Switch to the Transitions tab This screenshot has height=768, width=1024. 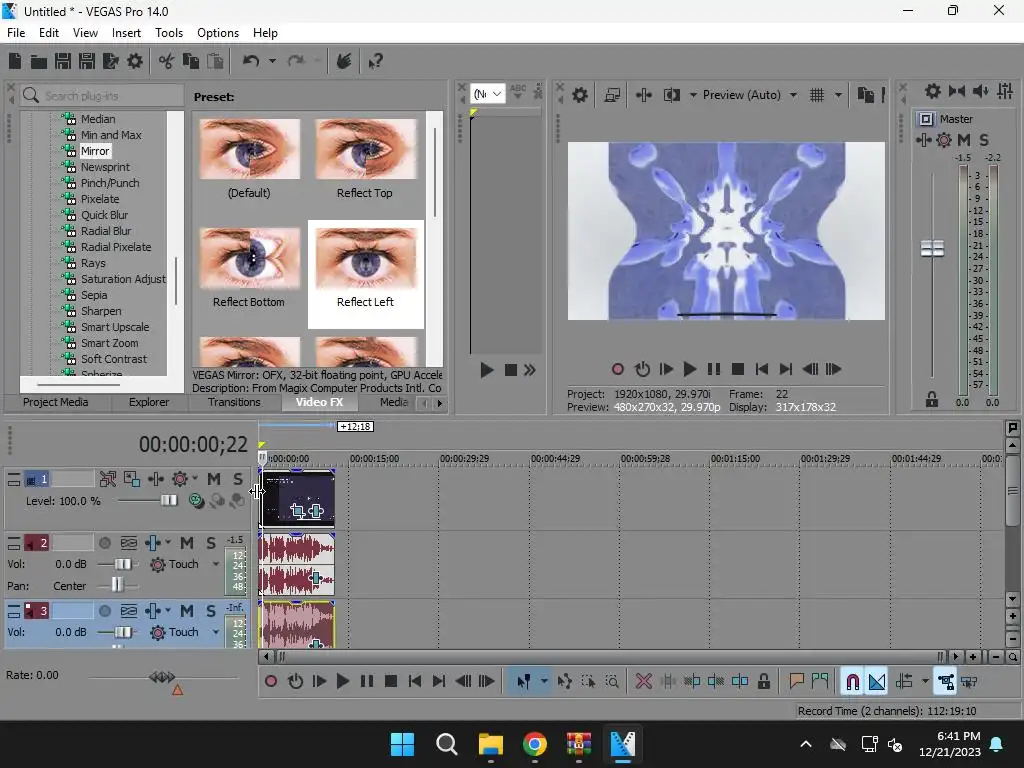[234, 402]
